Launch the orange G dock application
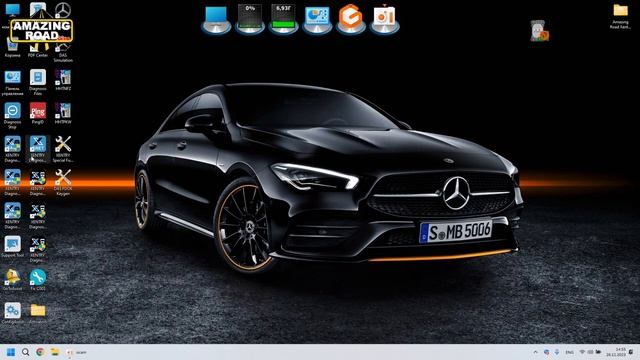This screenshot has height=360, width=640. (x=351, y=20)
